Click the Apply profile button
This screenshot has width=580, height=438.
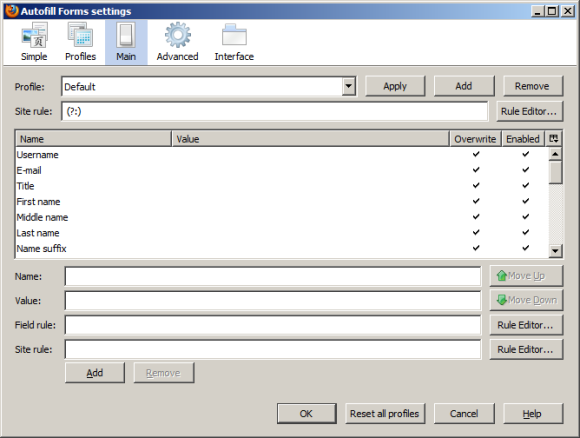(395, 86)
